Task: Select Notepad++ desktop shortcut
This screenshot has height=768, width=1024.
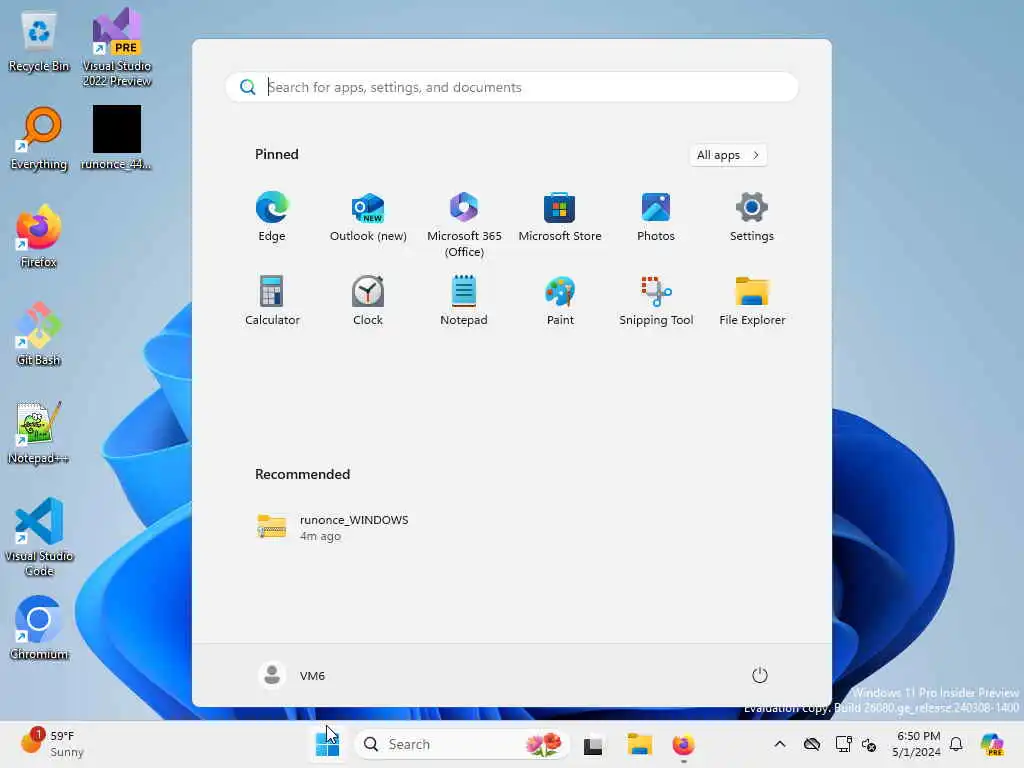Action: (39, 432)
